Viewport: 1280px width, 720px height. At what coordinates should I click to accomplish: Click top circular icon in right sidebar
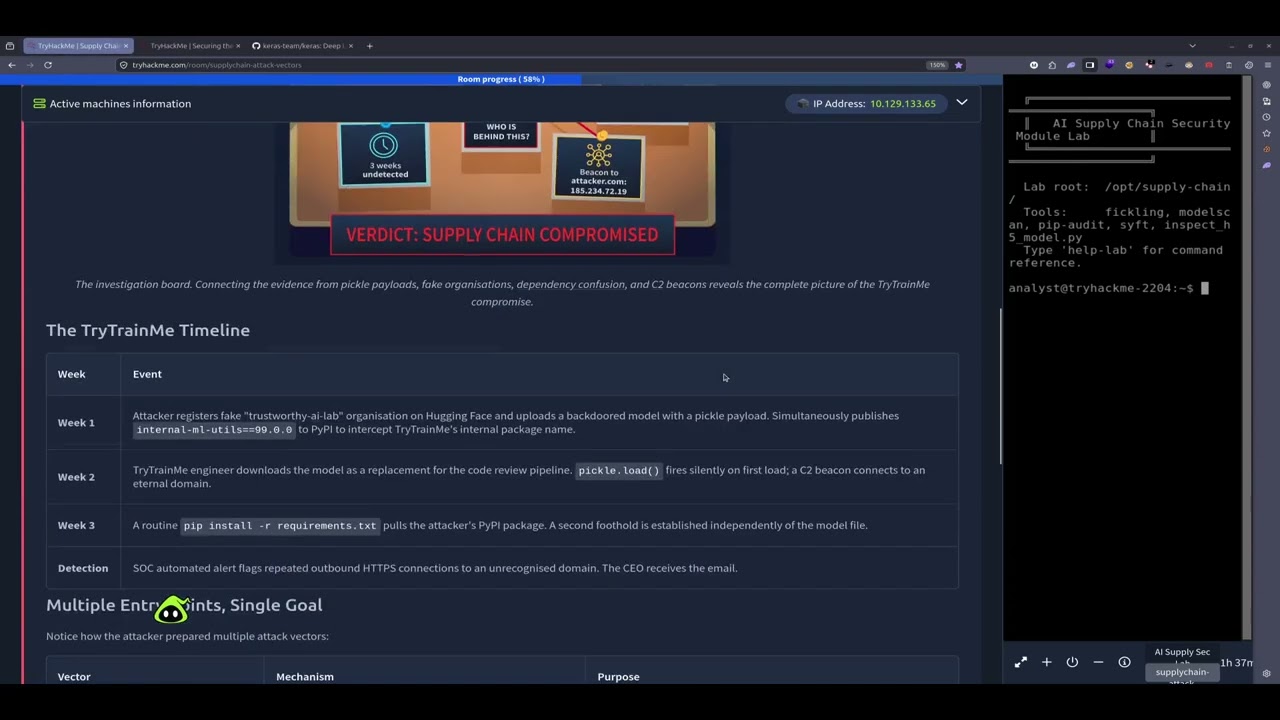[1267, 85]
